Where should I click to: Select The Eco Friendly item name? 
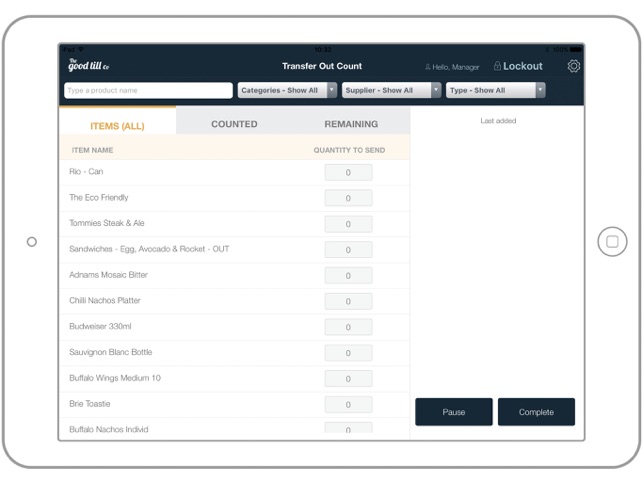pyautogui.click(x=99, y=197)
